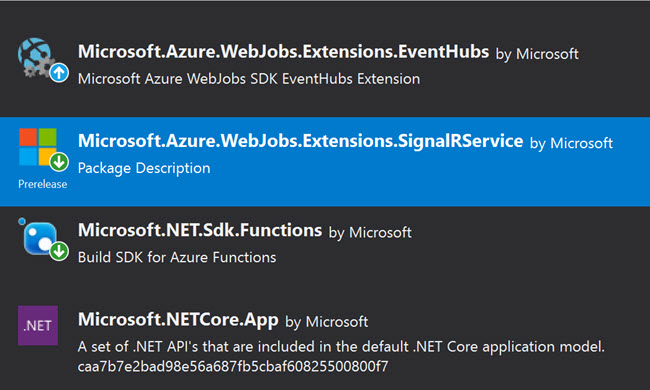Click the Prerelease label under SignalRService icon
Viewport: 650px width, 390px height.
point(43,184)
